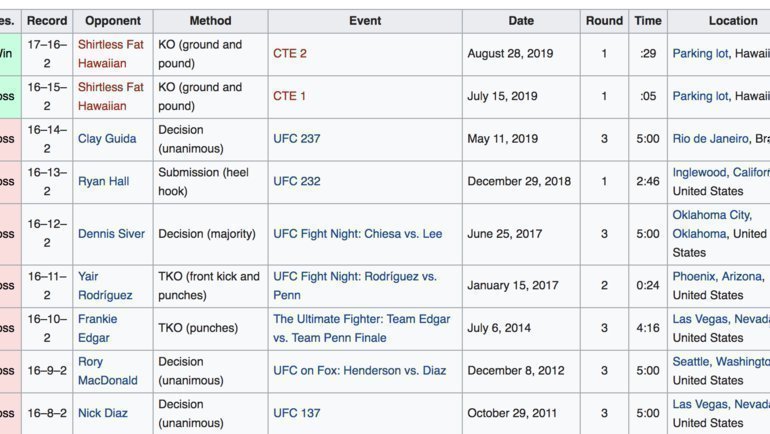The width and height of the screenshot is (770, 434).
Task: Open the UFC 237 event
Action: 297,139
